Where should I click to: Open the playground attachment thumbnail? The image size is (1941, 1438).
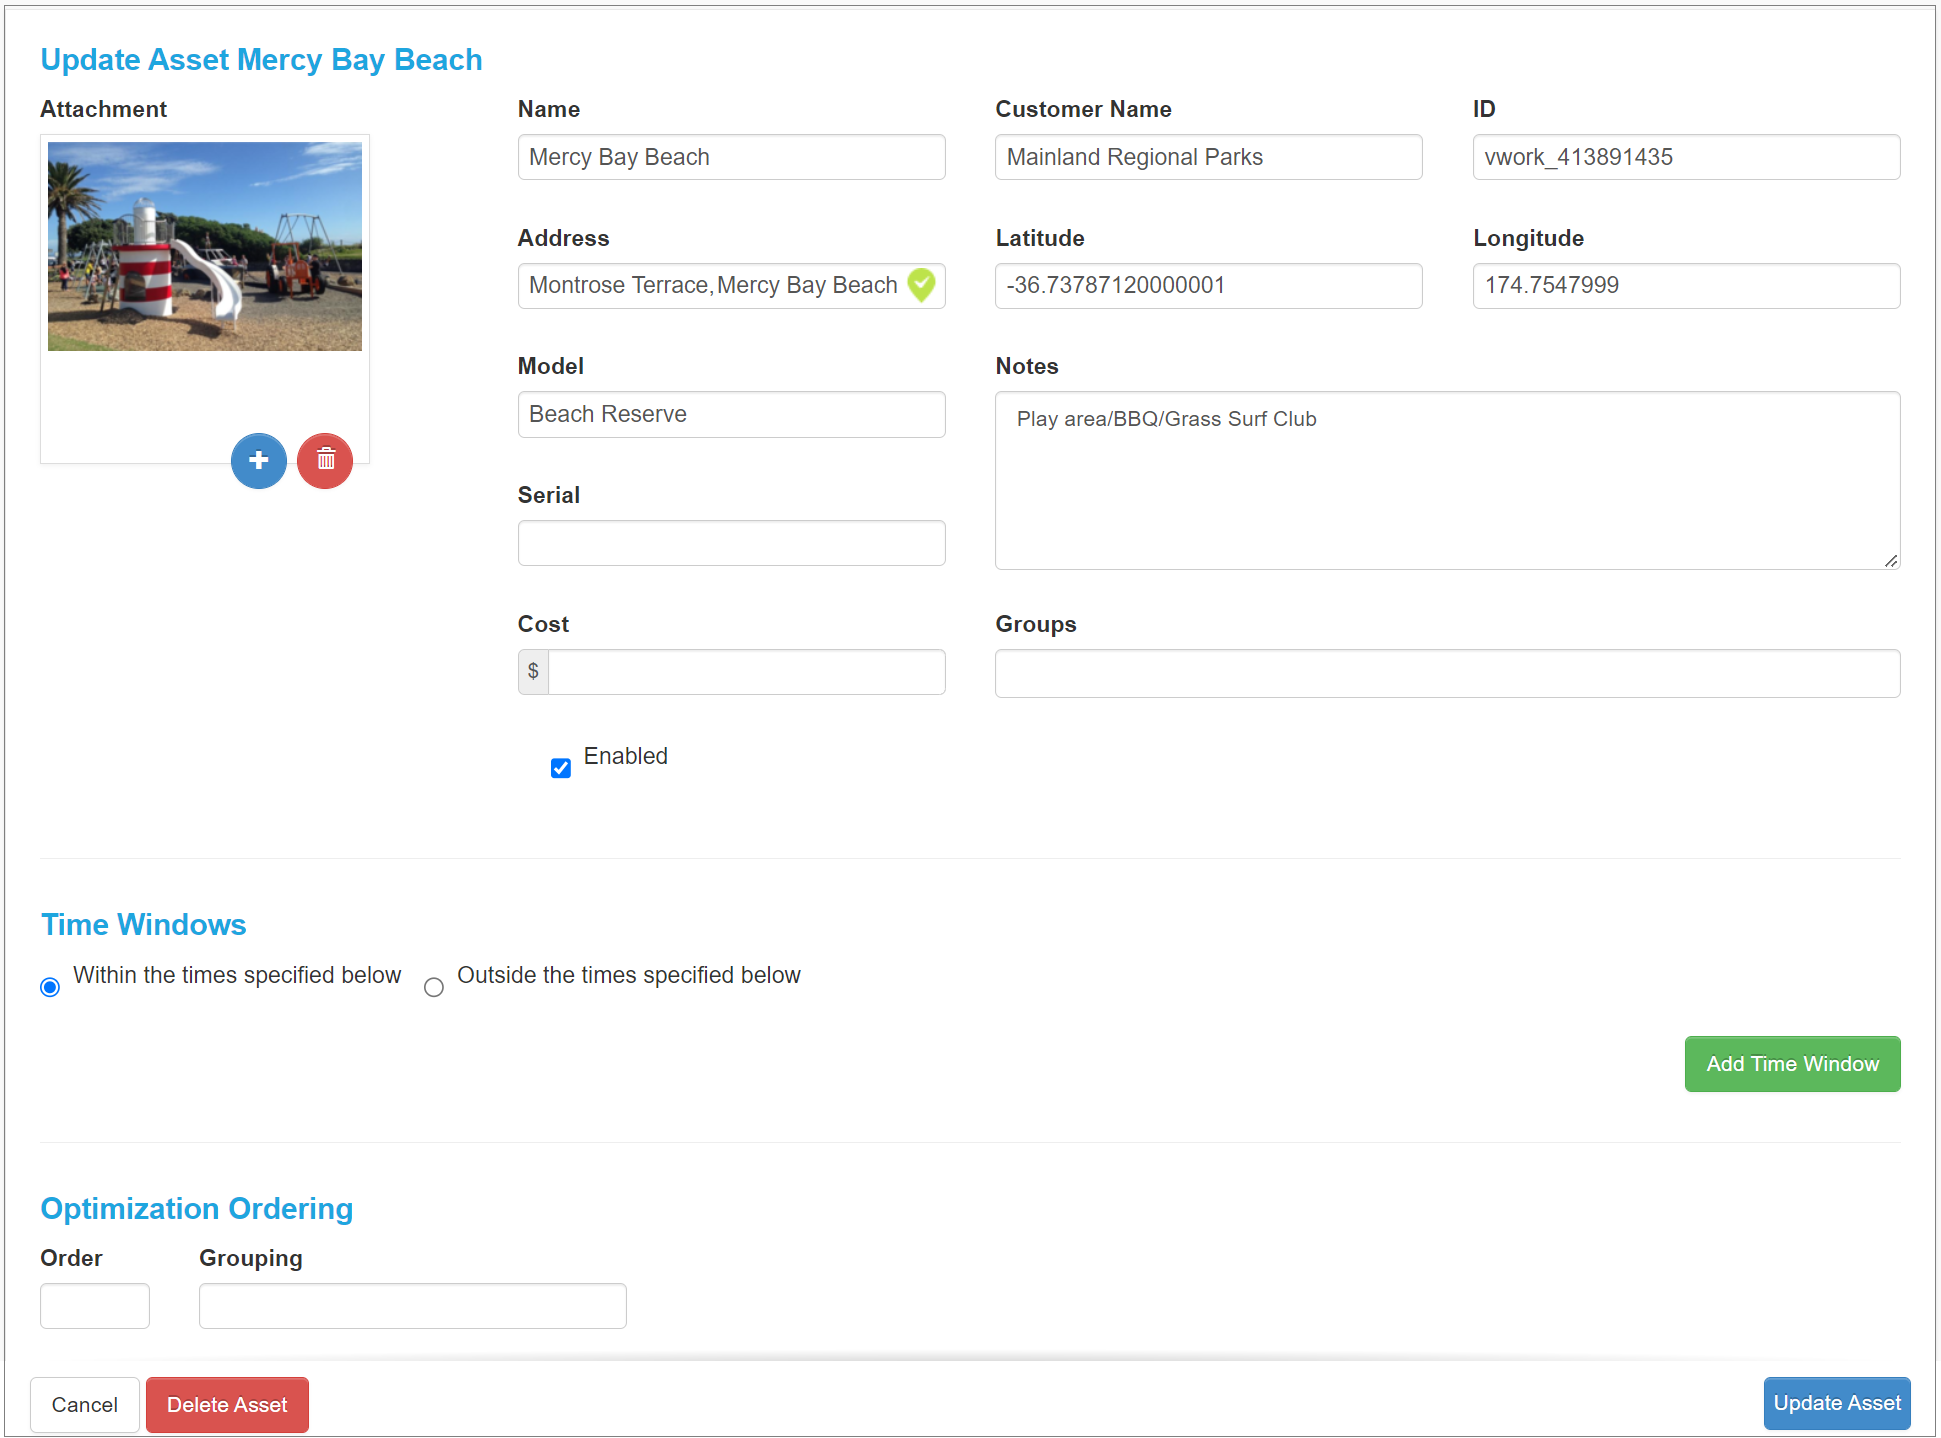(x=205, y=246)
